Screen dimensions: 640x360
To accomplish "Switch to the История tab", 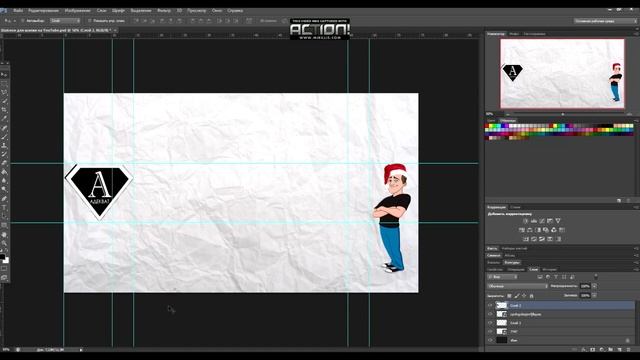I will [549, 269].
